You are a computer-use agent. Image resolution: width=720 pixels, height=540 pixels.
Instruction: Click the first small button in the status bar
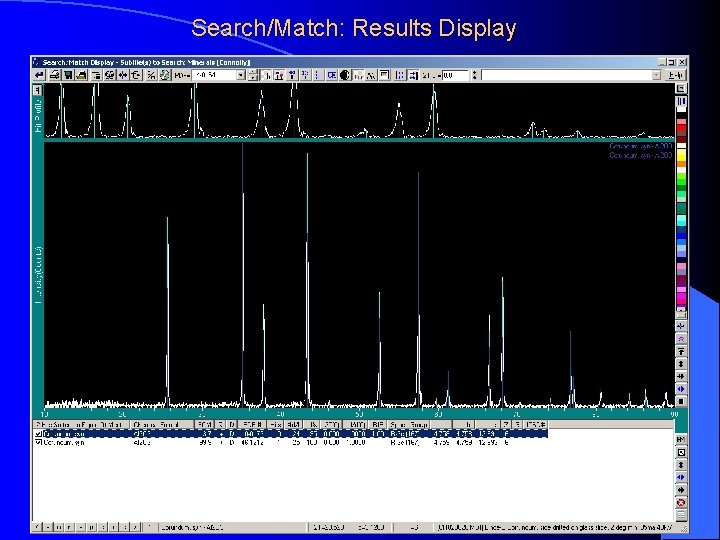click(38, 527)
